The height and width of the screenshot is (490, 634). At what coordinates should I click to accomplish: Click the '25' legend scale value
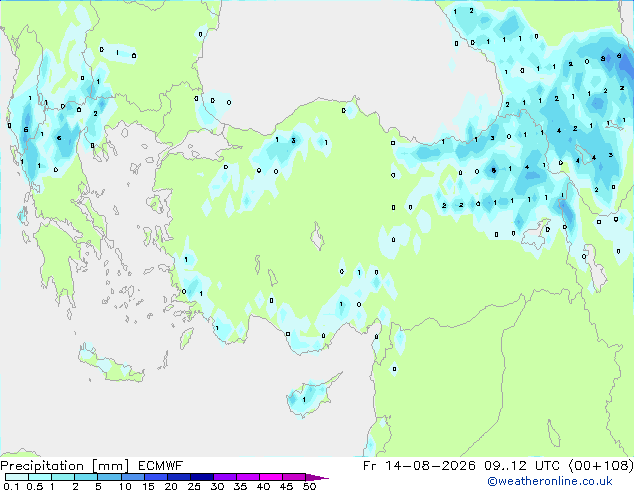[x=194, y=486]
